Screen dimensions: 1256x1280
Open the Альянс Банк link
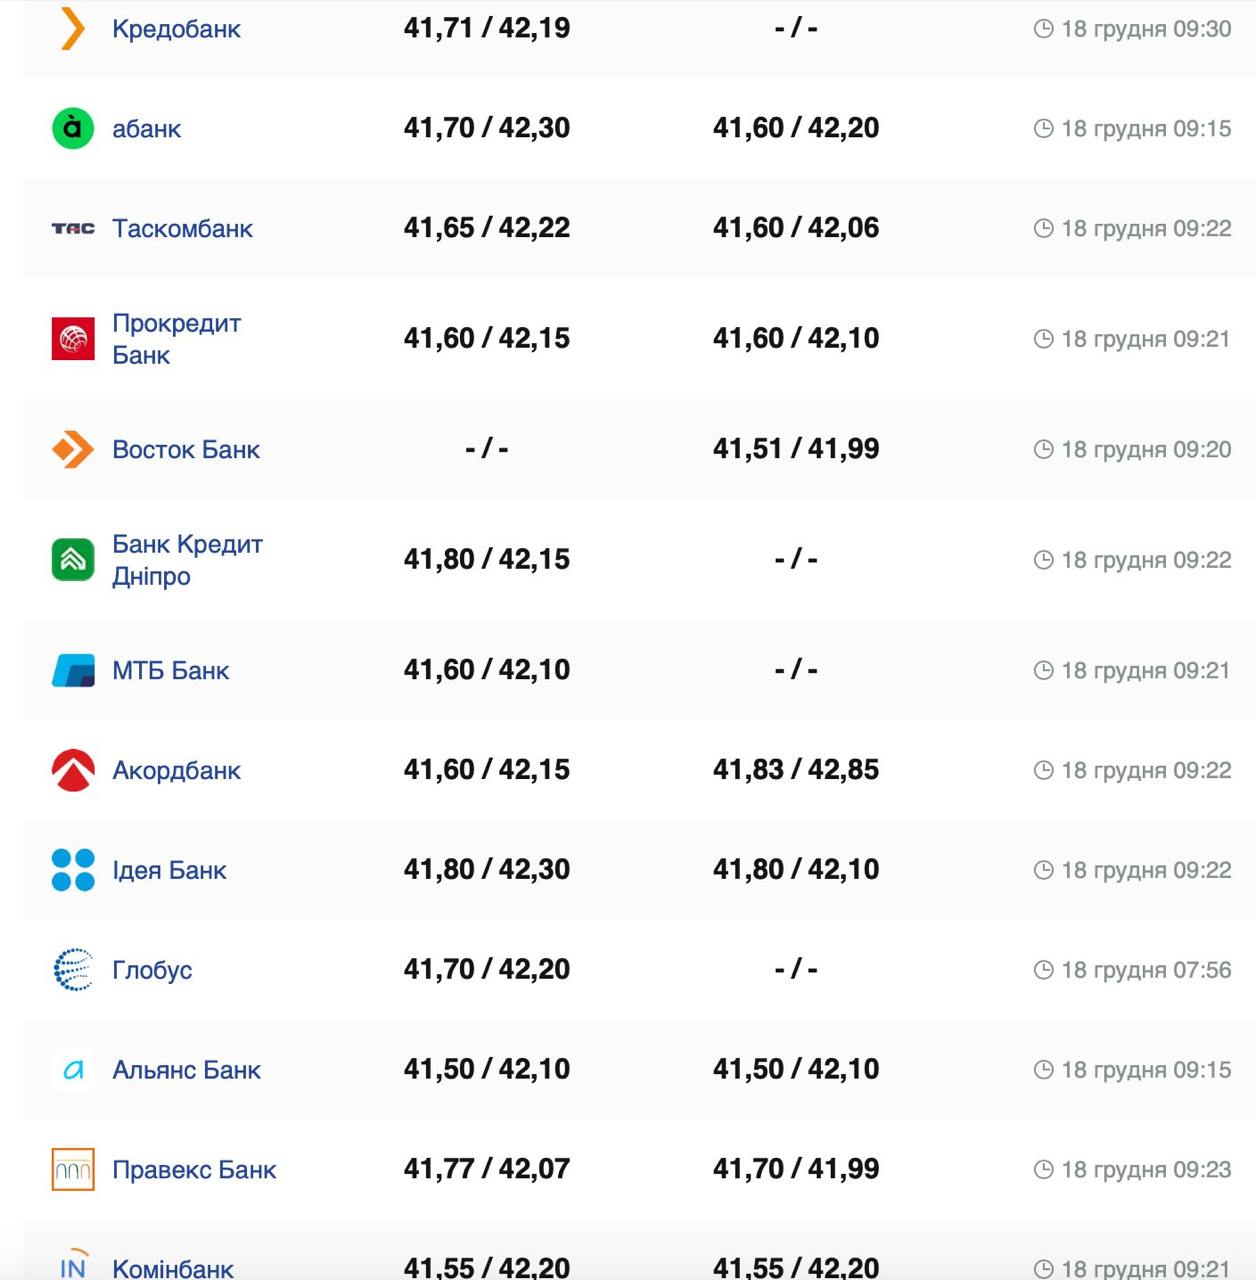pyautogui.click(x=186, y=1070)
